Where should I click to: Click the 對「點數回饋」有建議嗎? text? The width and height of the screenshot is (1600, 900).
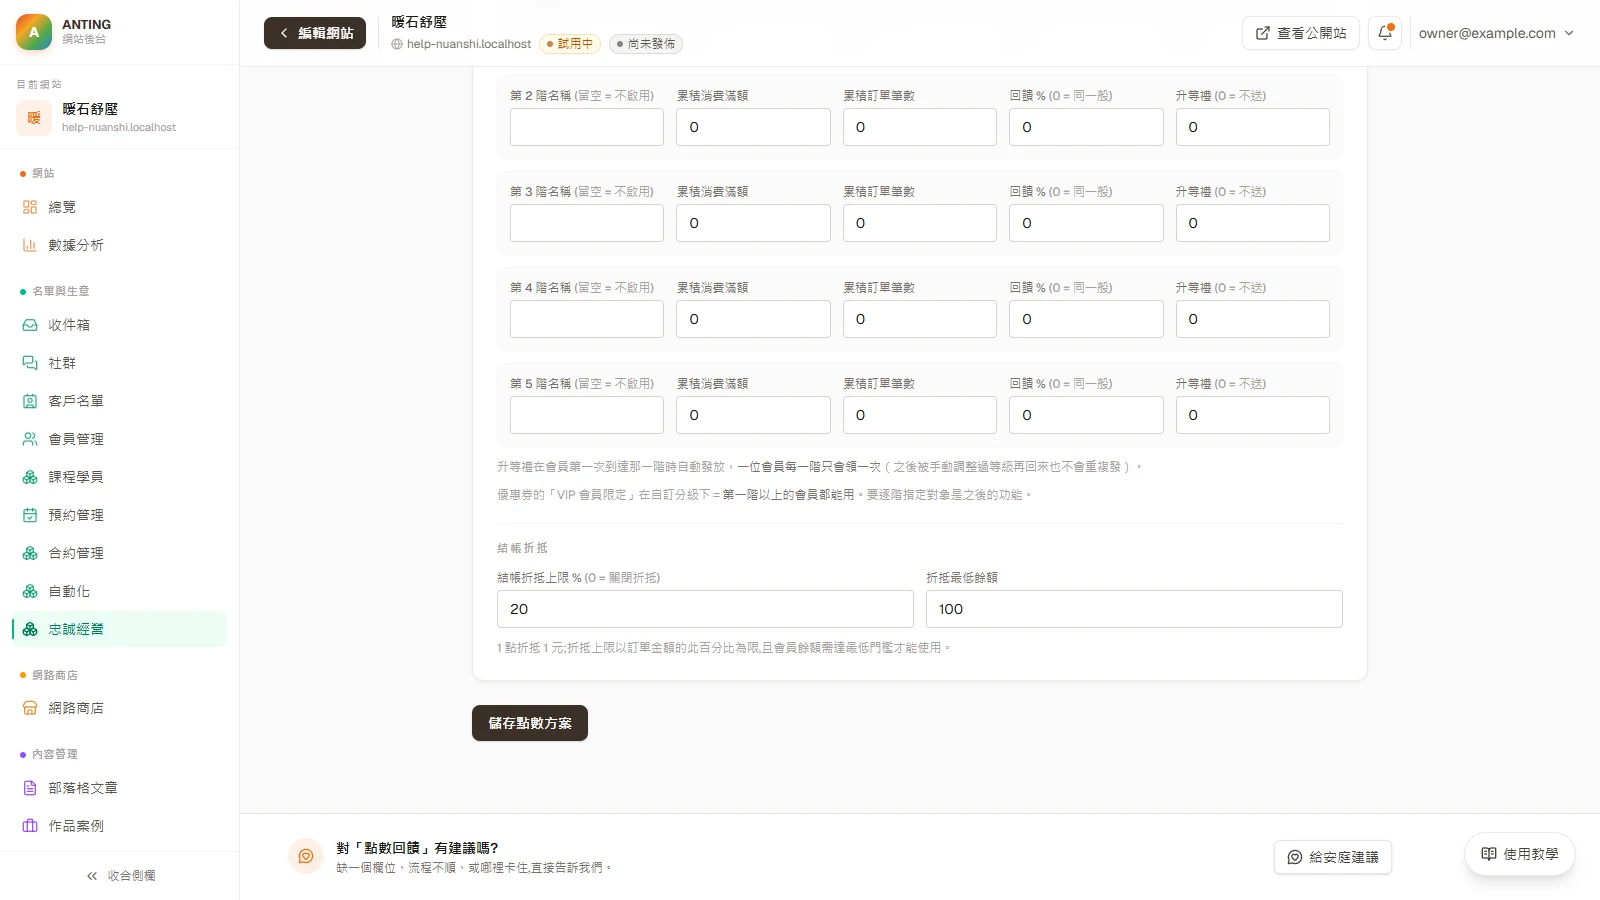(417, 848)
